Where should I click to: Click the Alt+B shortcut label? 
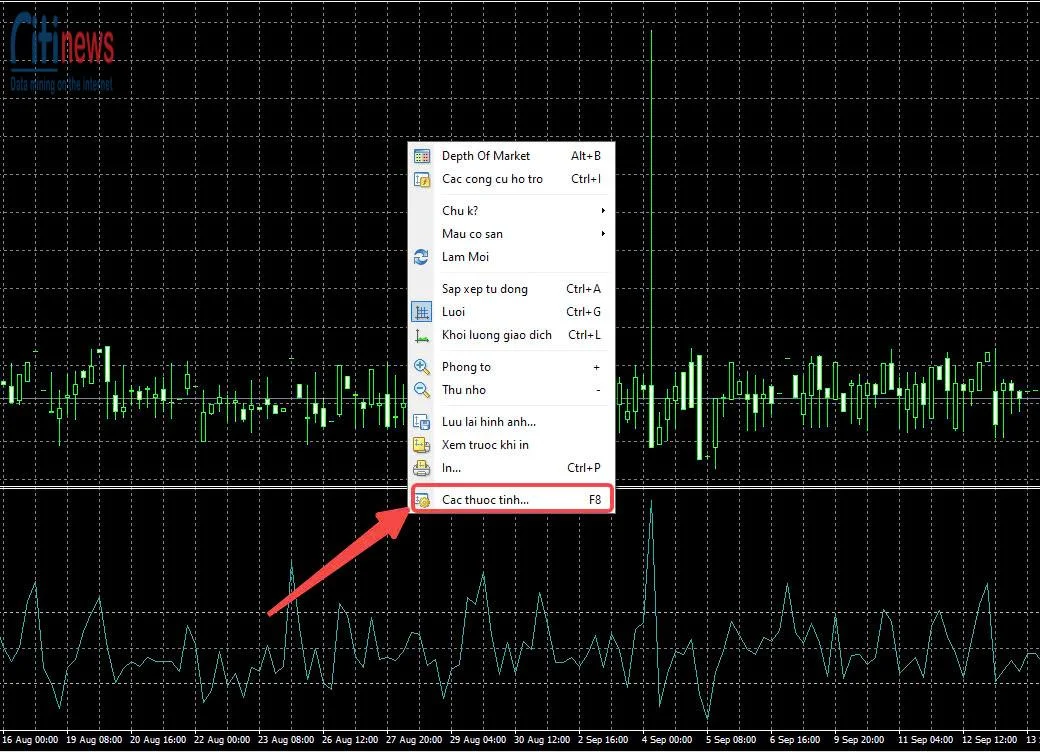(x=586, y=156)
